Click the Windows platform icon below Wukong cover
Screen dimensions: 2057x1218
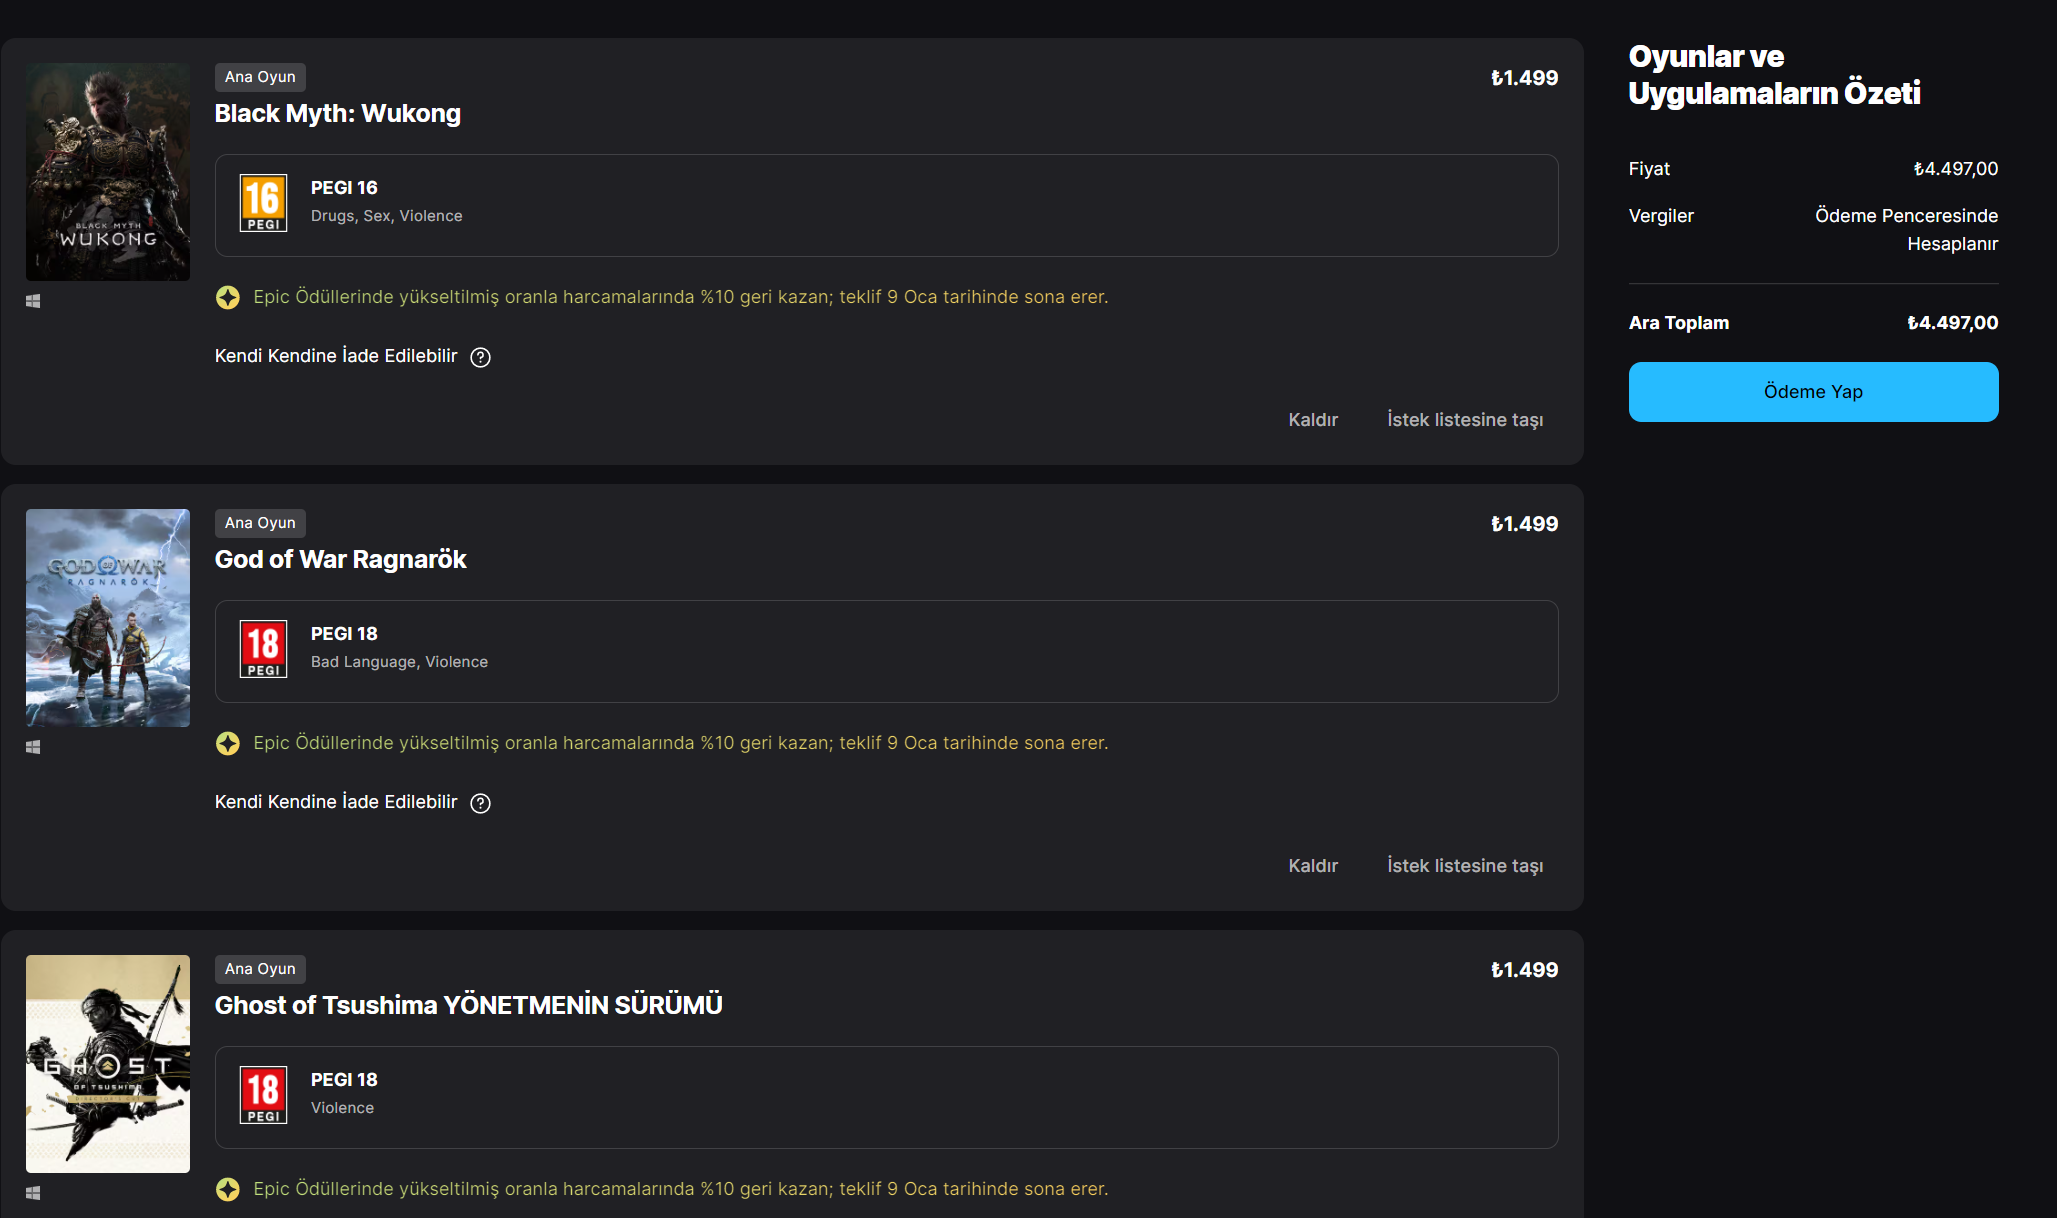pyautogui.click(x=33, y=301)
